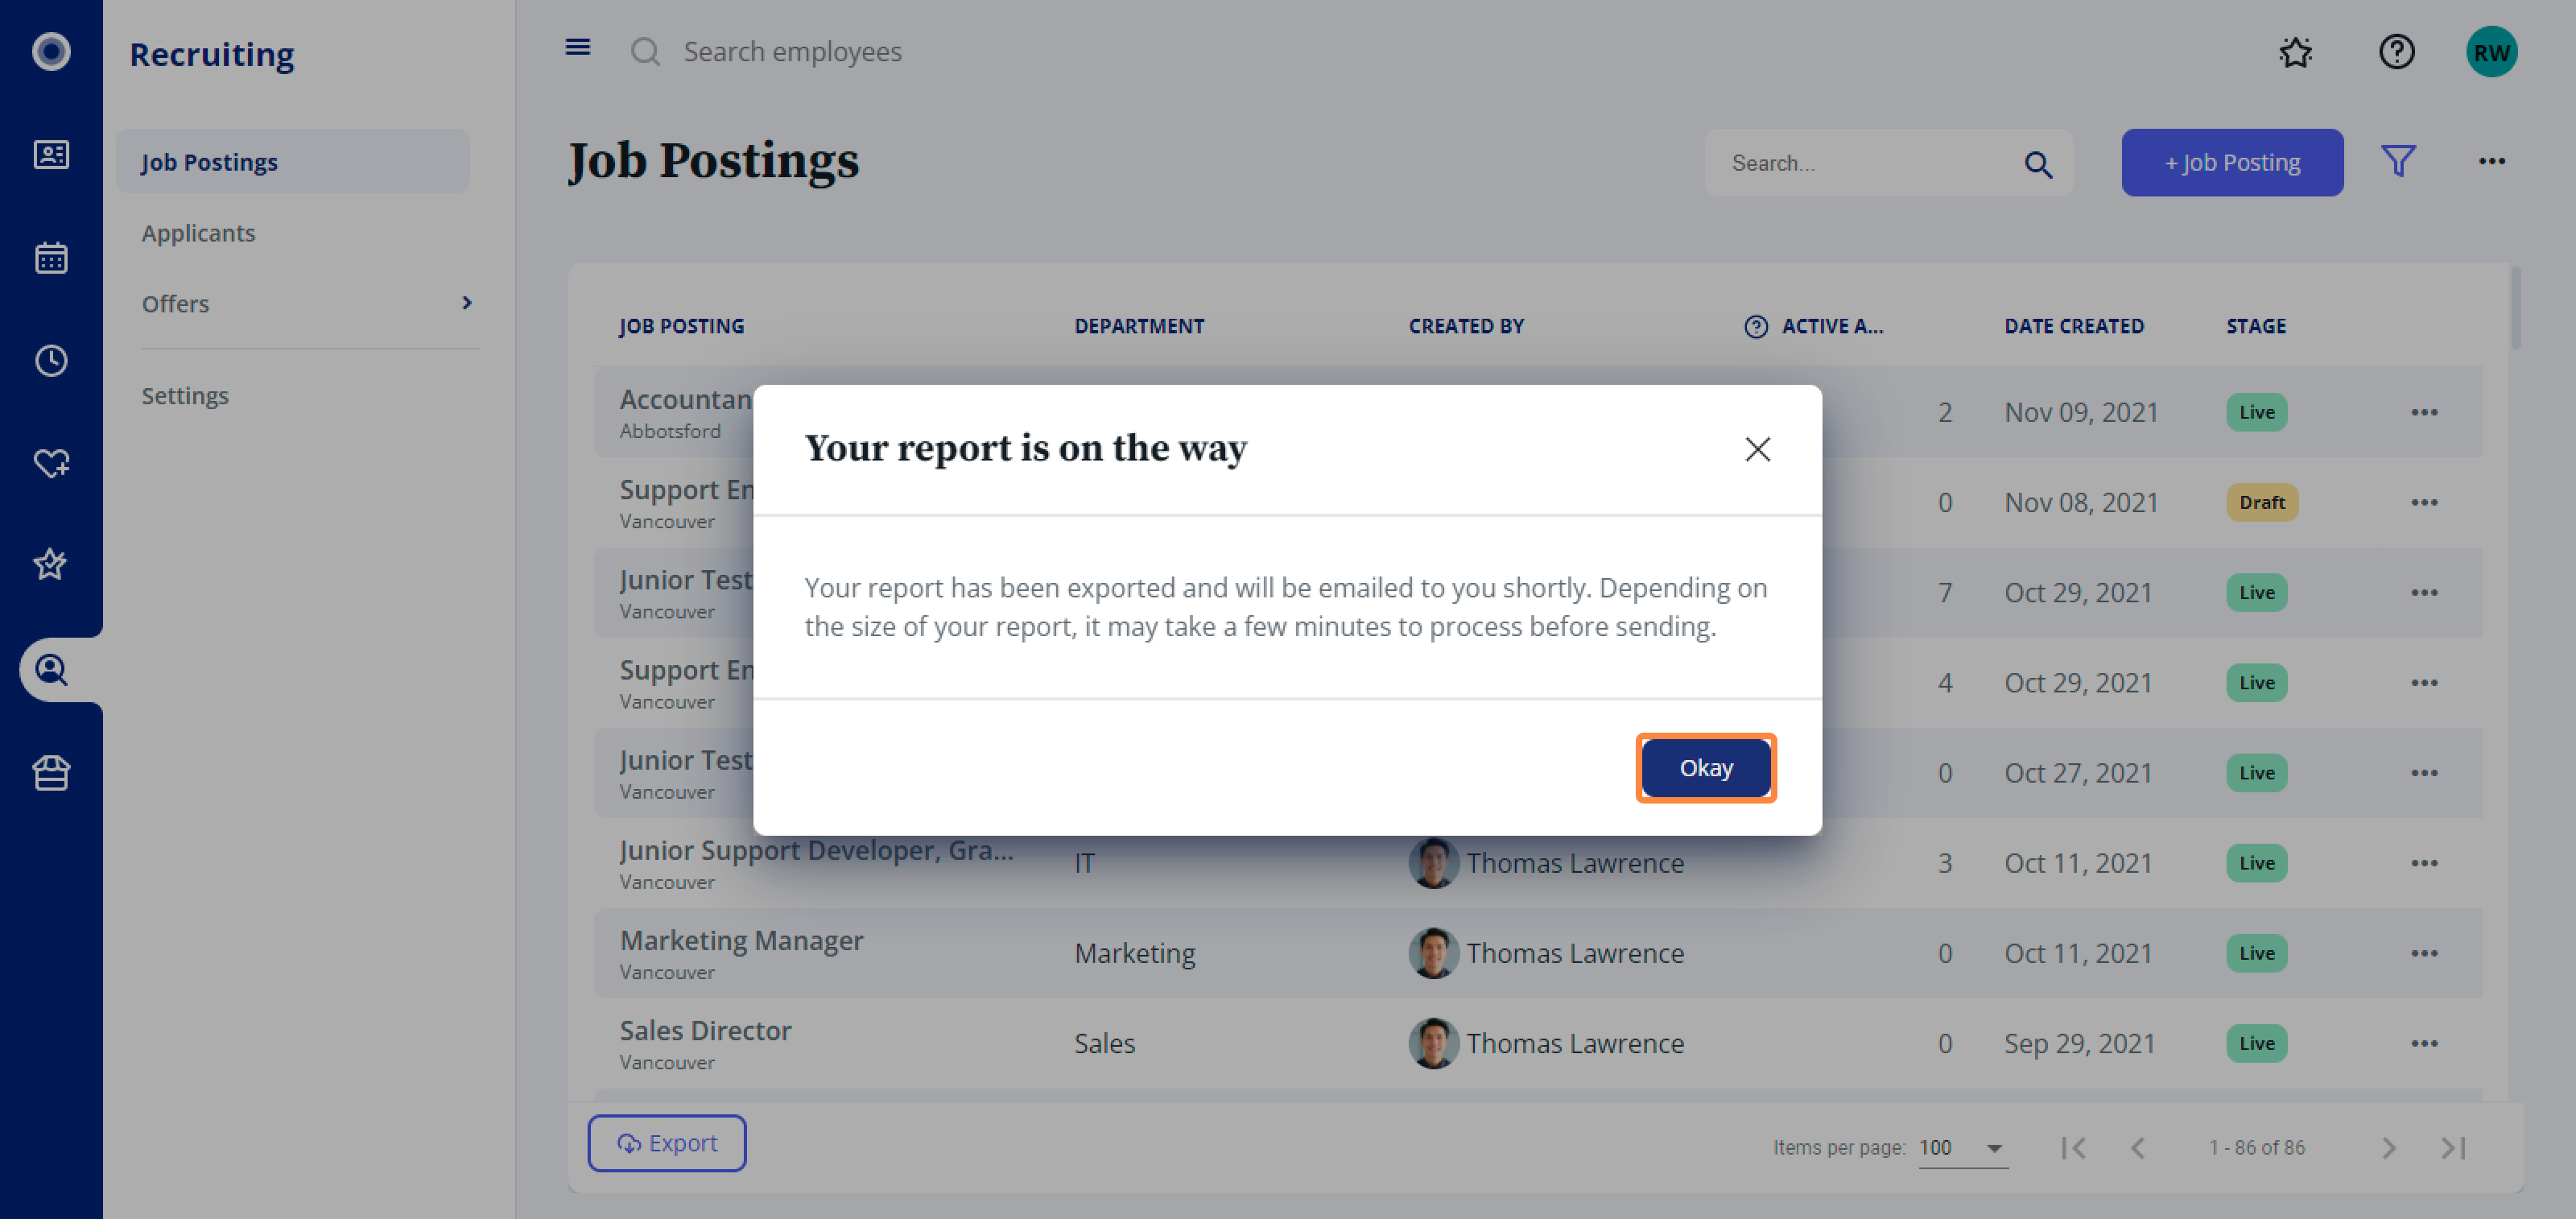
Task: Click the Sales department cell
Action: 1104,1044
